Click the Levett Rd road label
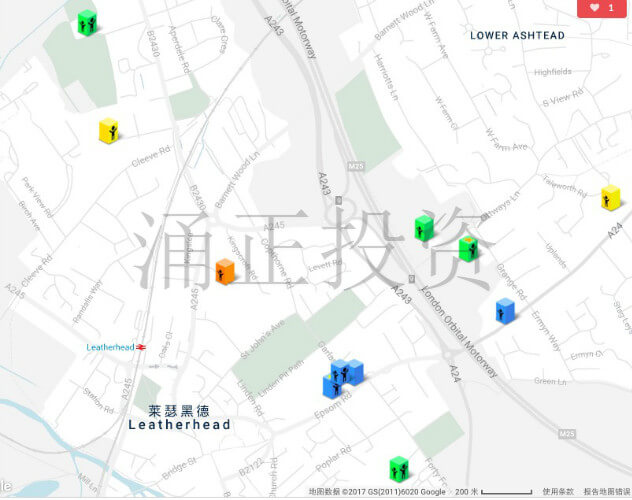Image resolution: width=632 pixels, height=500 pixels. pos(325,266)
